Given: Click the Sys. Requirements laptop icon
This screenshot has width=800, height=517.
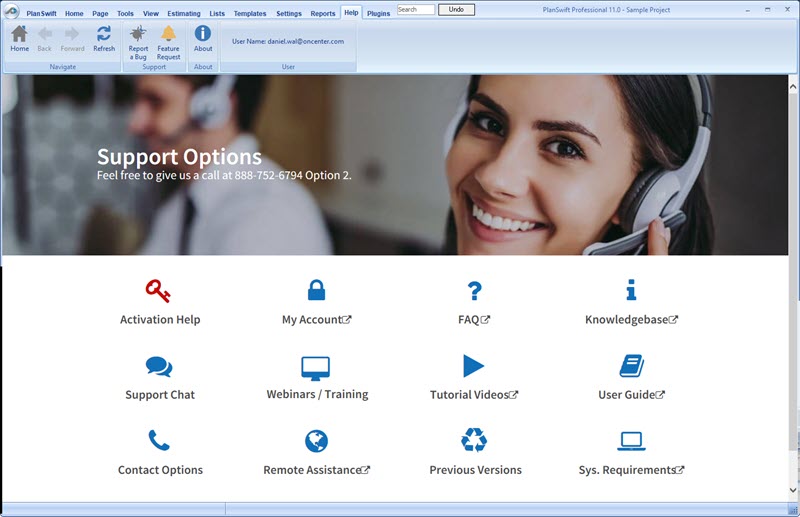Looking at the screenshot, I should (632, 441).
